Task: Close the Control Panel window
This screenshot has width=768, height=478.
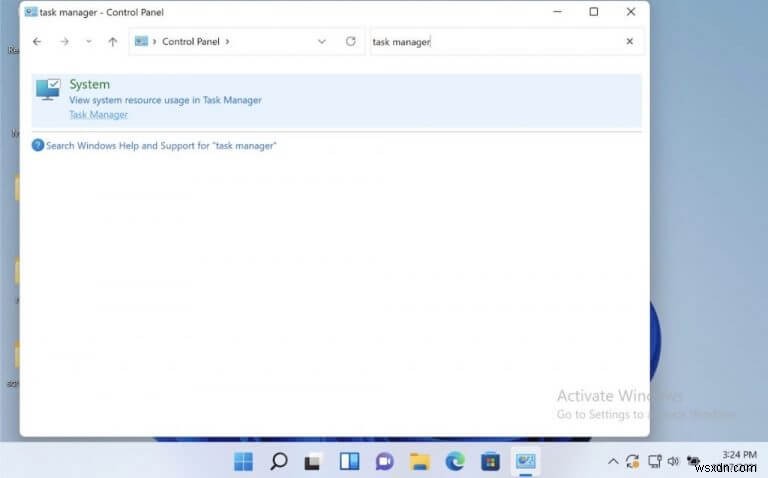Action: [x=631, y=11]
